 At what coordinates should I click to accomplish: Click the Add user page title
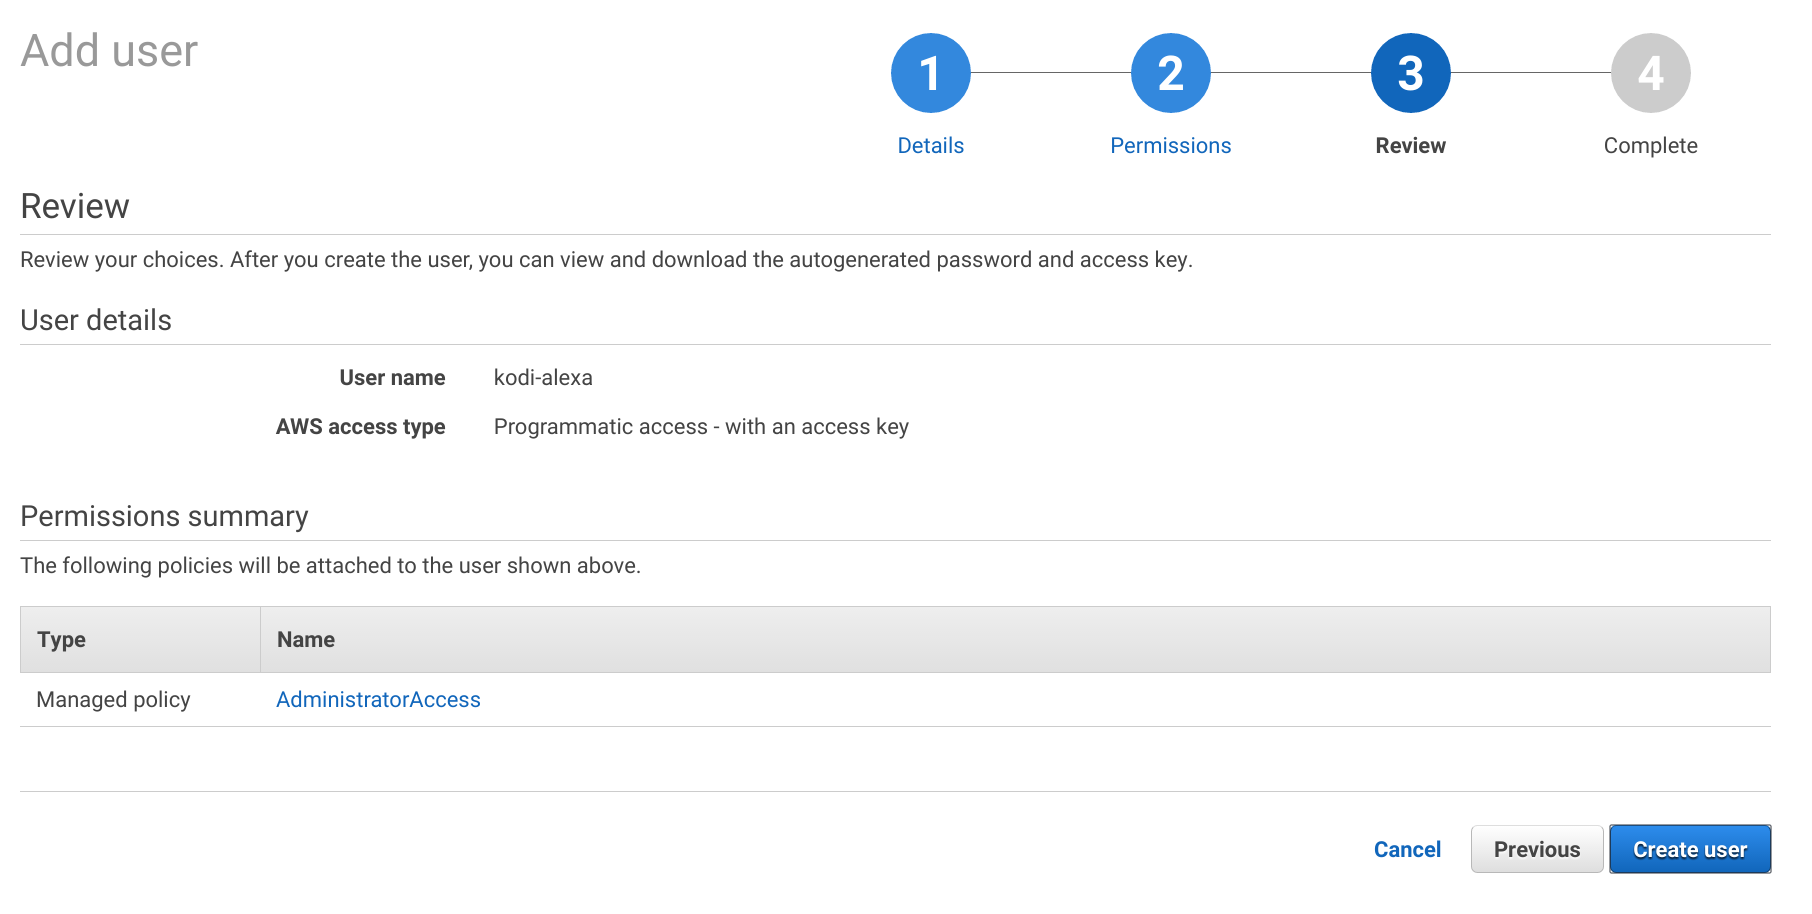point(109,51)
